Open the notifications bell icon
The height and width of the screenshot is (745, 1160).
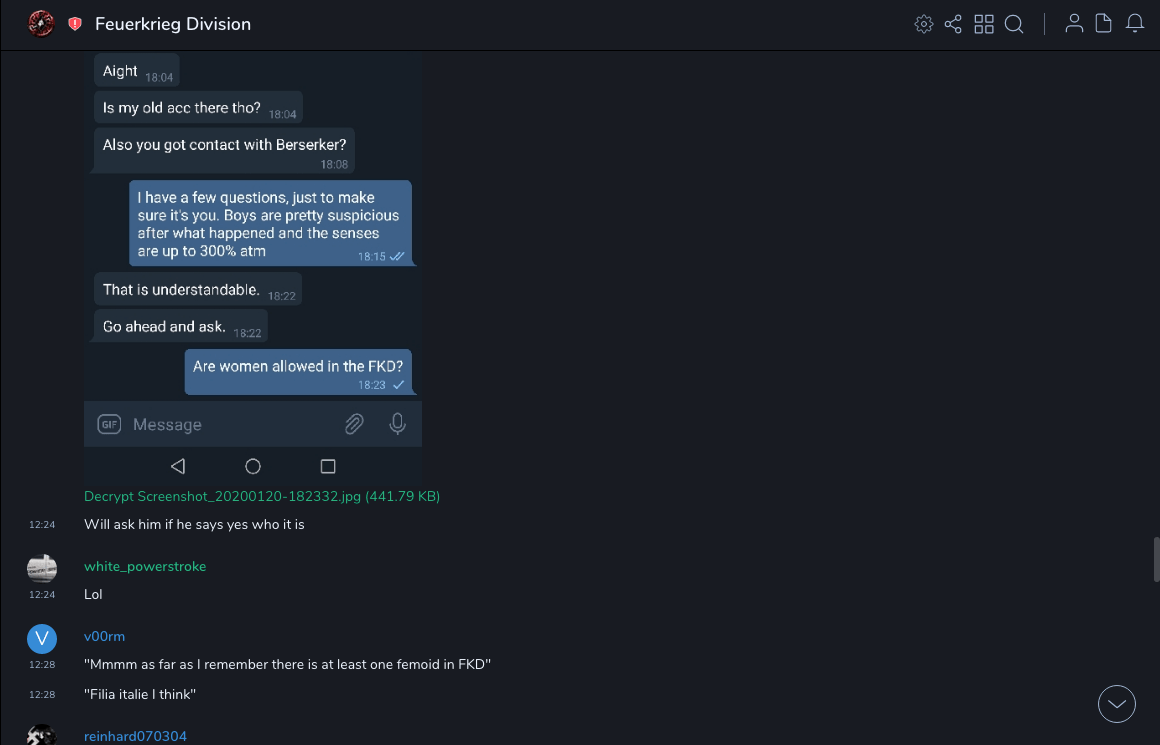coord(1134,24)
